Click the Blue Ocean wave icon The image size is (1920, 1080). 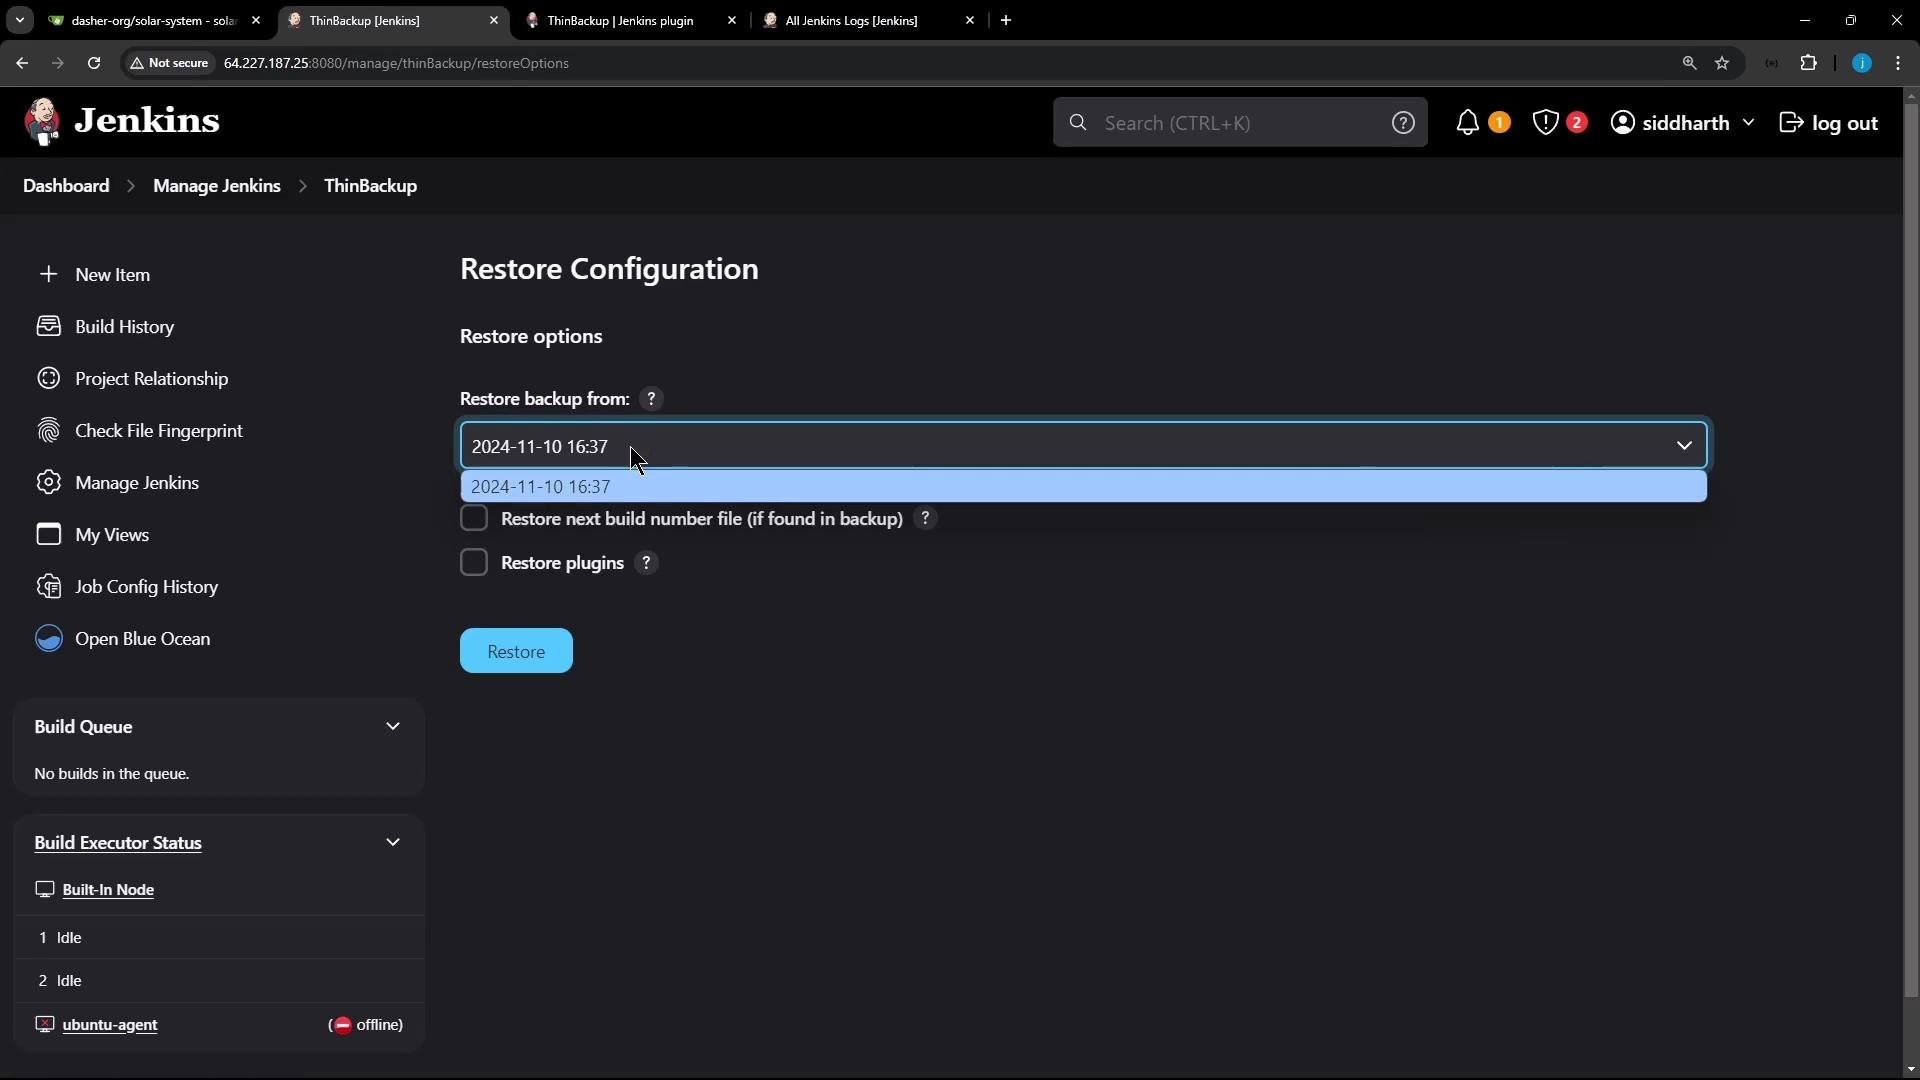(x=48, y=638)
